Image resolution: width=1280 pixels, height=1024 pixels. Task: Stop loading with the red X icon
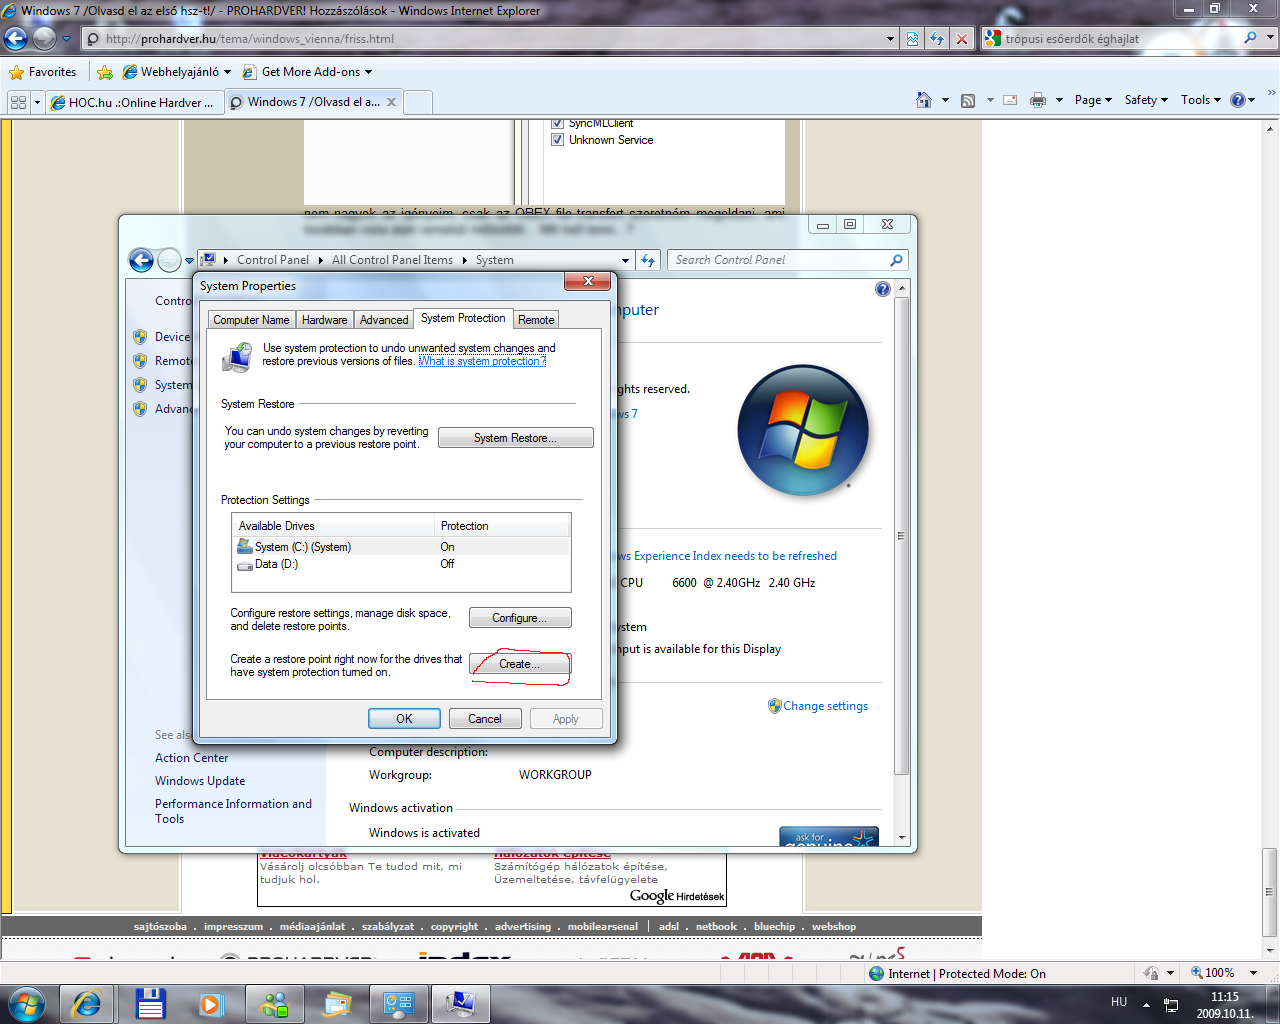pos(962,39)
